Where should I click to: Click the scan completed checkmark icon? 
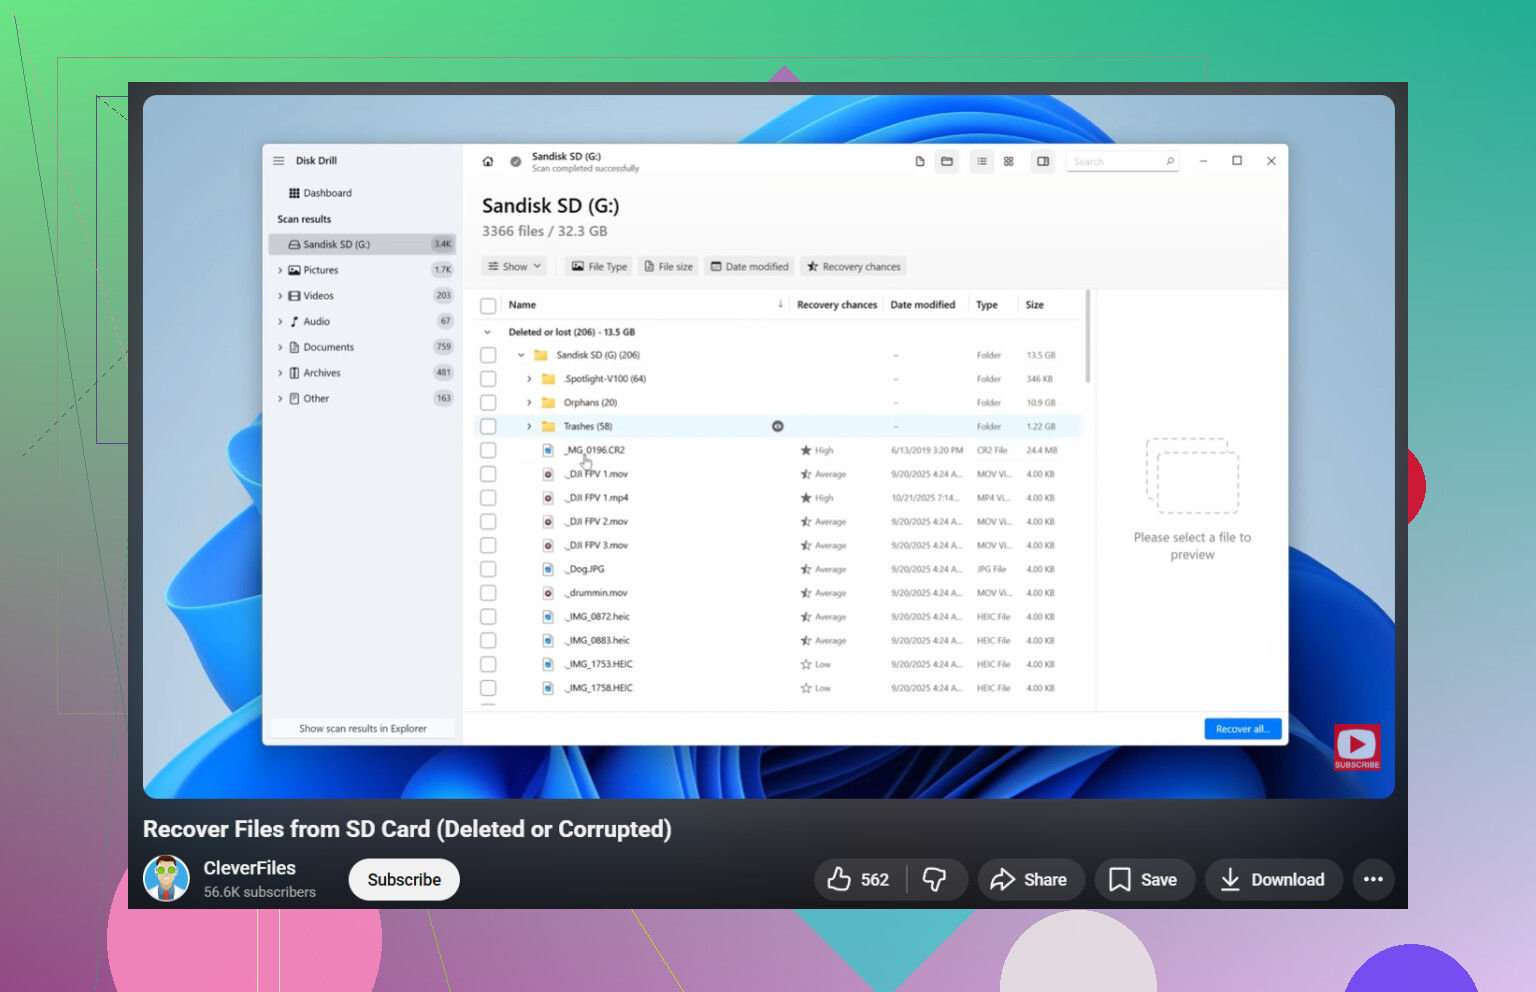click(516, 161)
